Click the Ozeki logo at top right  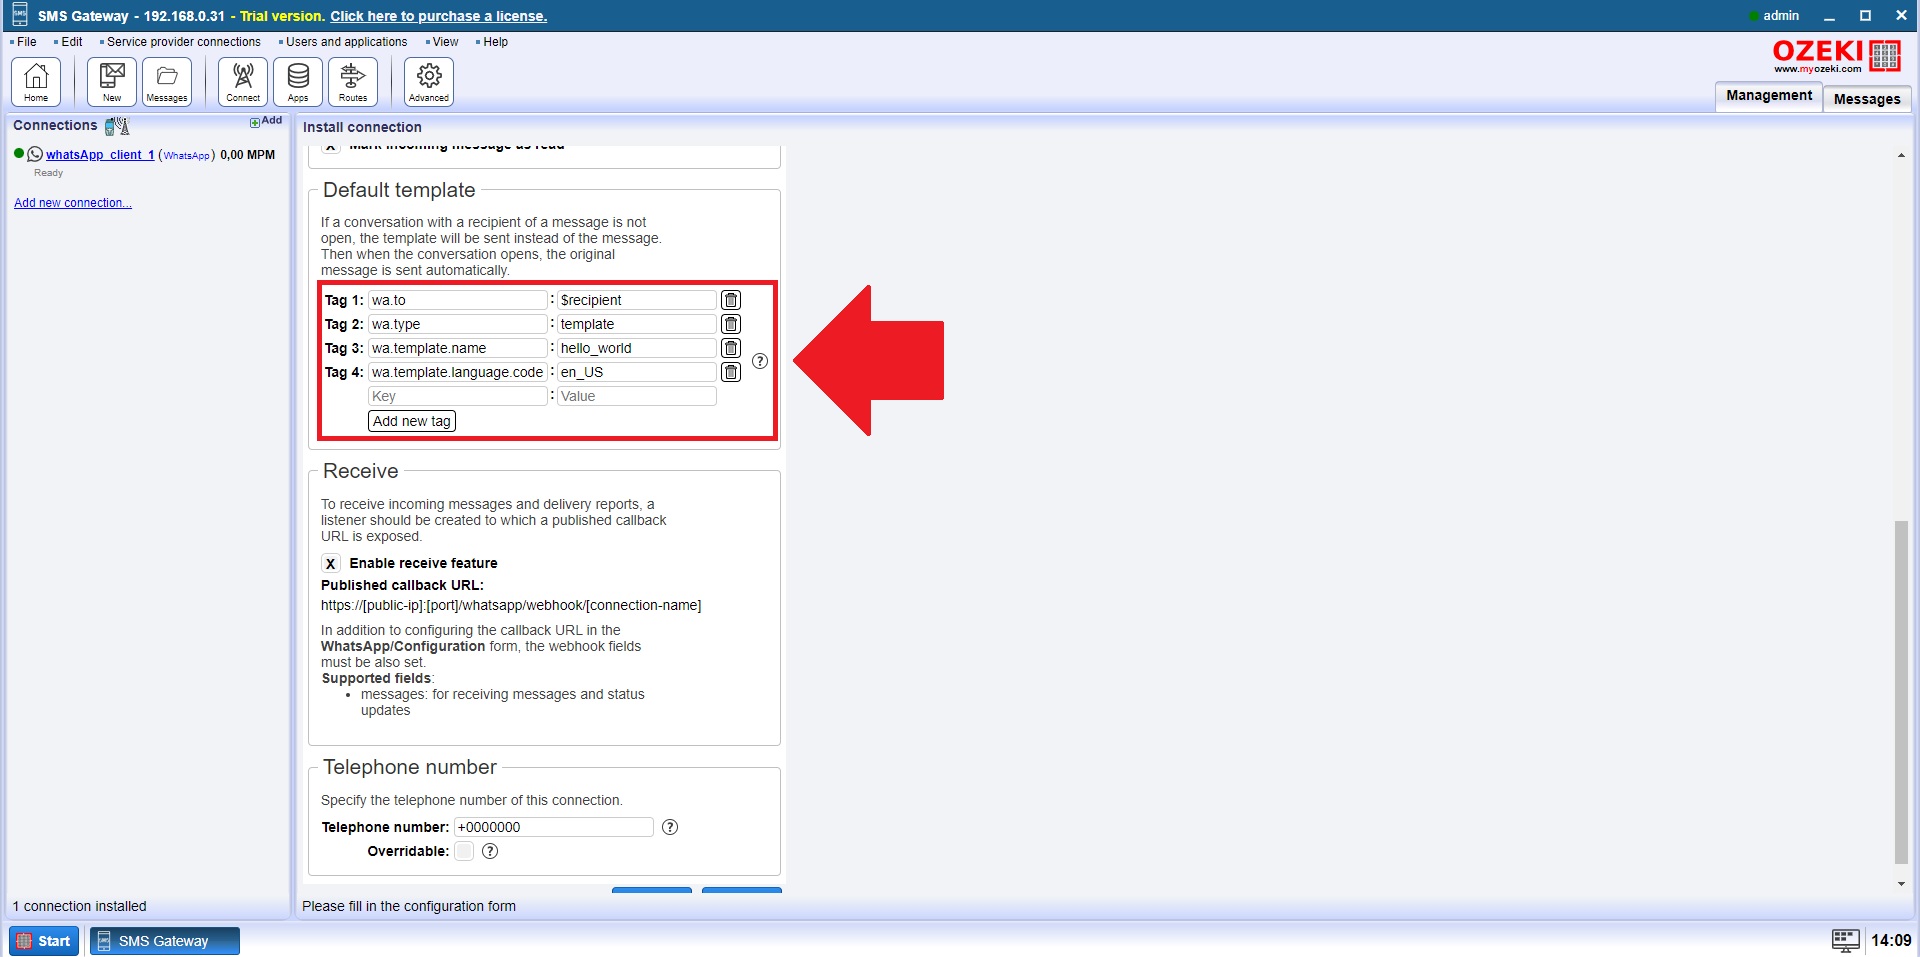pos(1836,56)
